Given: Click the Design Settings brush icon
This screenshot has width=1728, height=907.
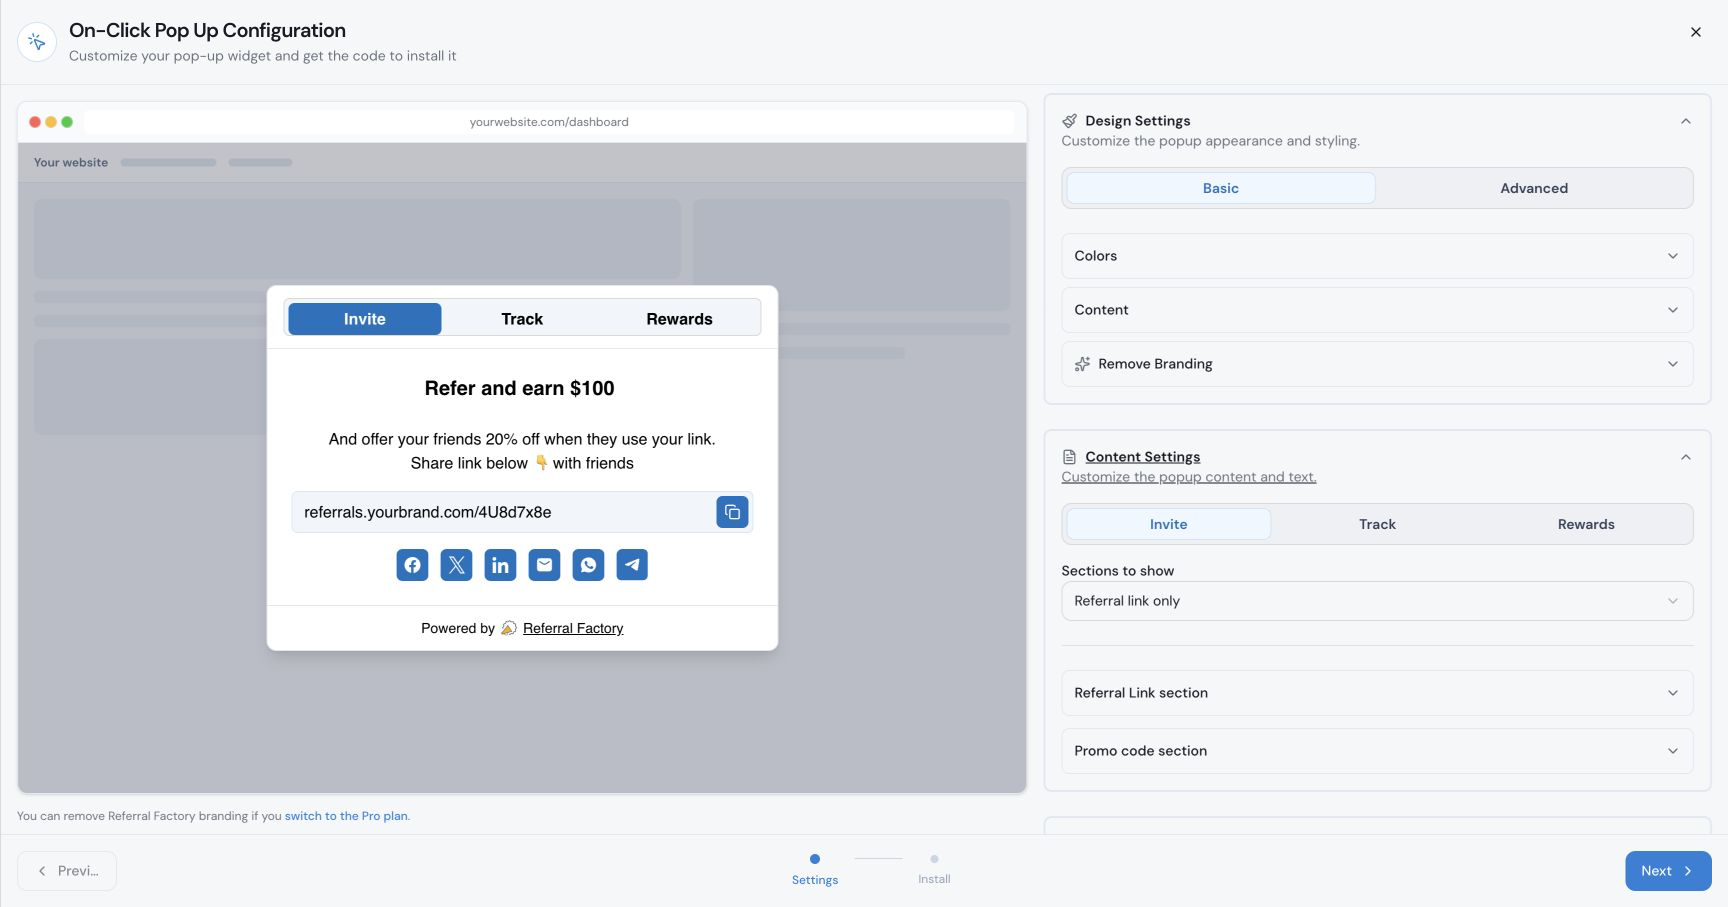Looking at the screenshot, I should coord(1069,121).
